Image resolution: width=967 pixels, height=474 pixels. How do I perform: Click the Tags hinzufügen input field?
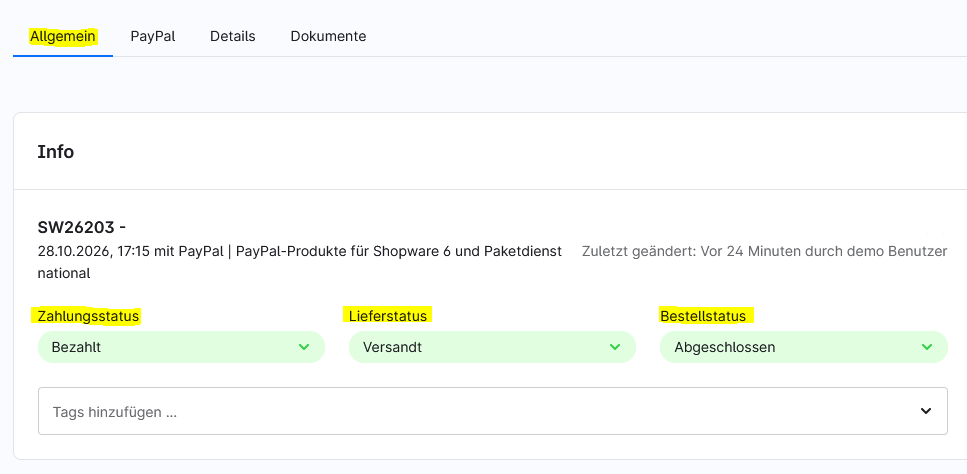(493, 411)
